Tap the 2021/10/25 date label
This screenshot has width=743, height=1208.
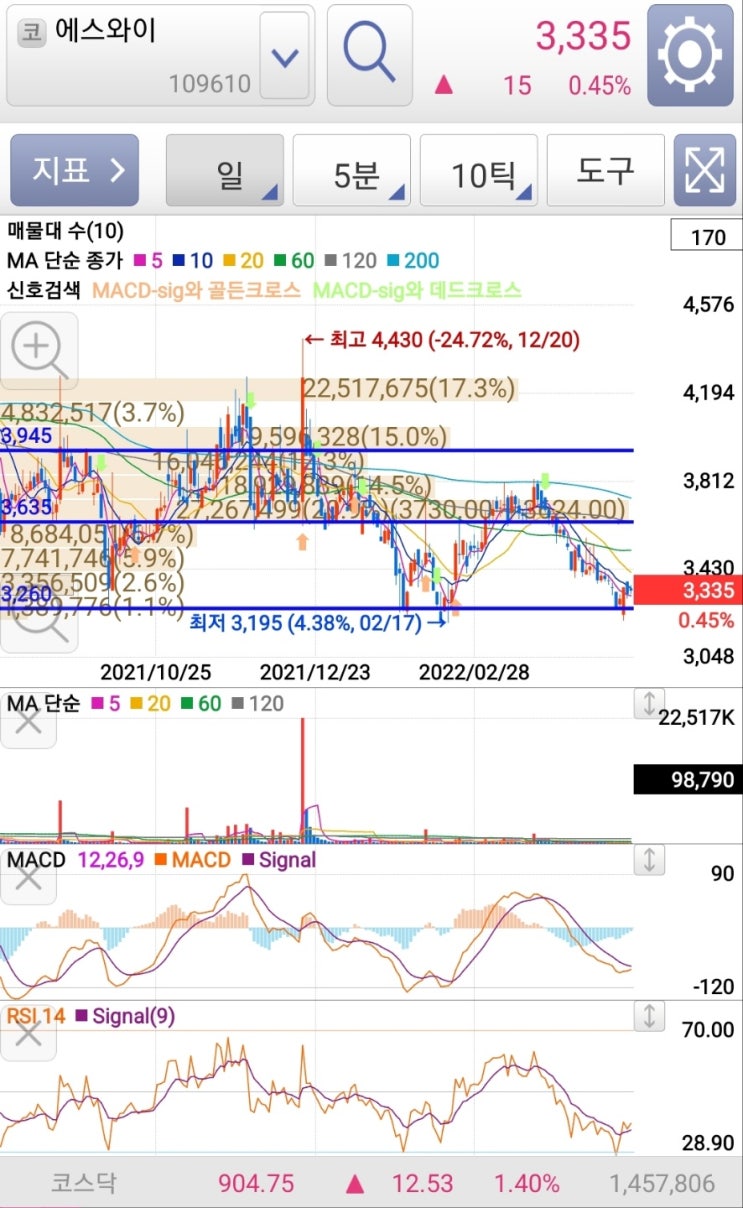click(x=156, y=671)
